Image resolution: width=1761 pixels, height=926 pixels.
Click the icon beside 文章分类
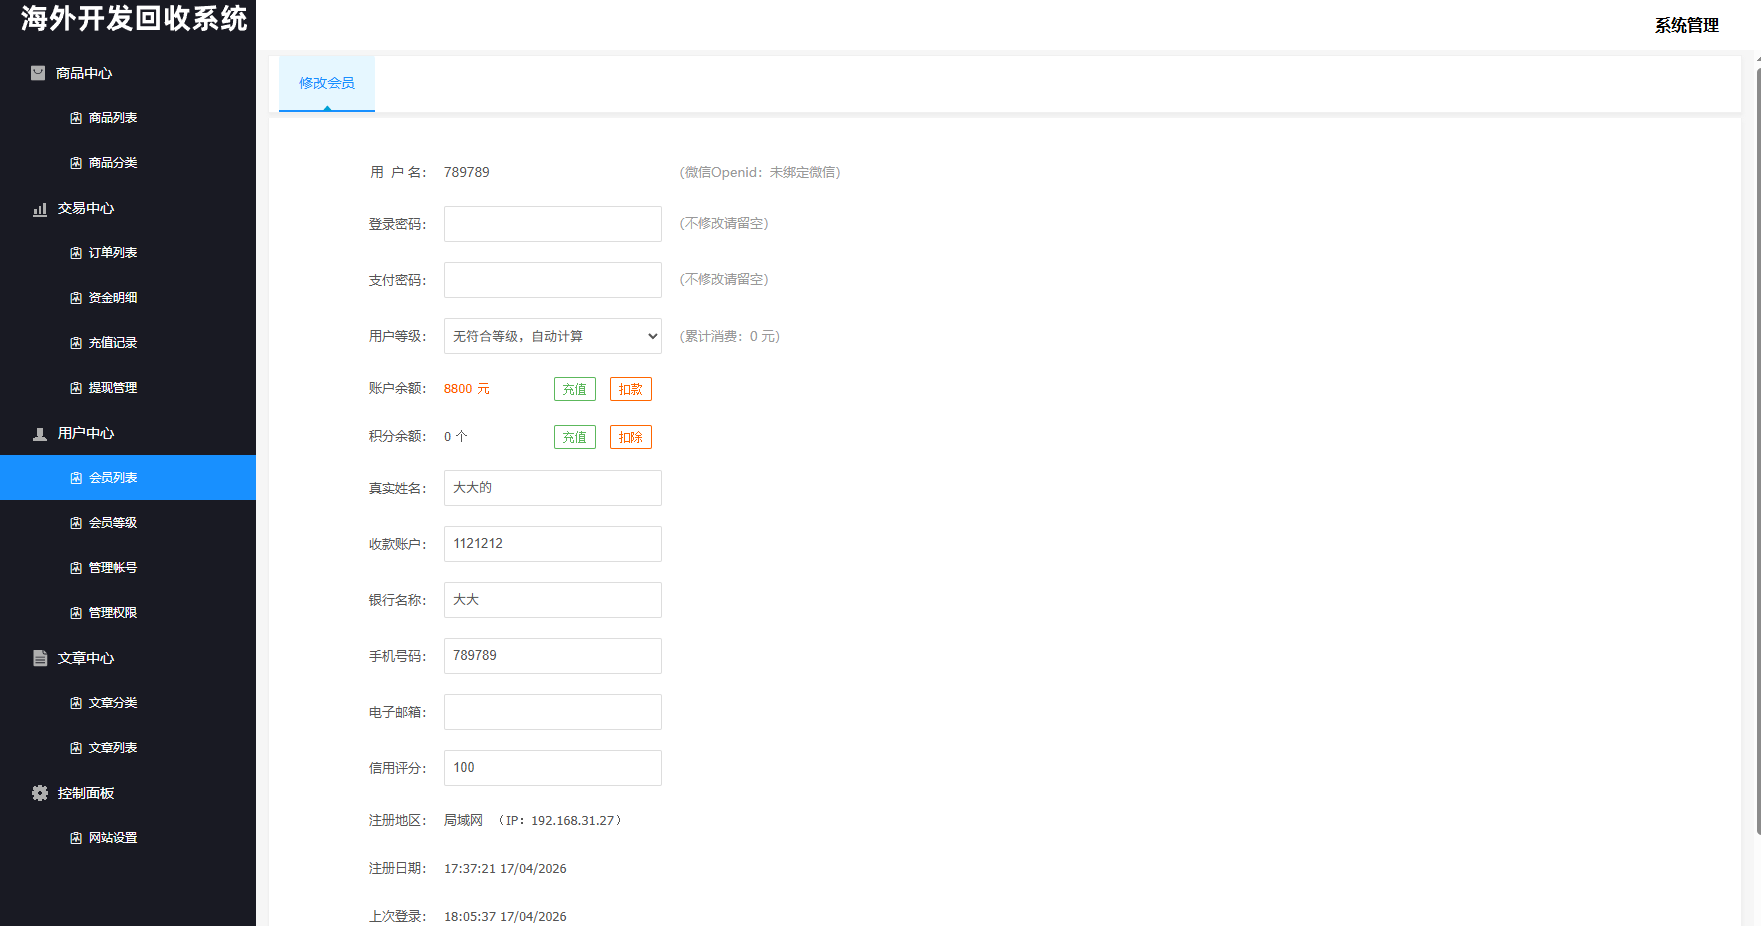point(75,702)
